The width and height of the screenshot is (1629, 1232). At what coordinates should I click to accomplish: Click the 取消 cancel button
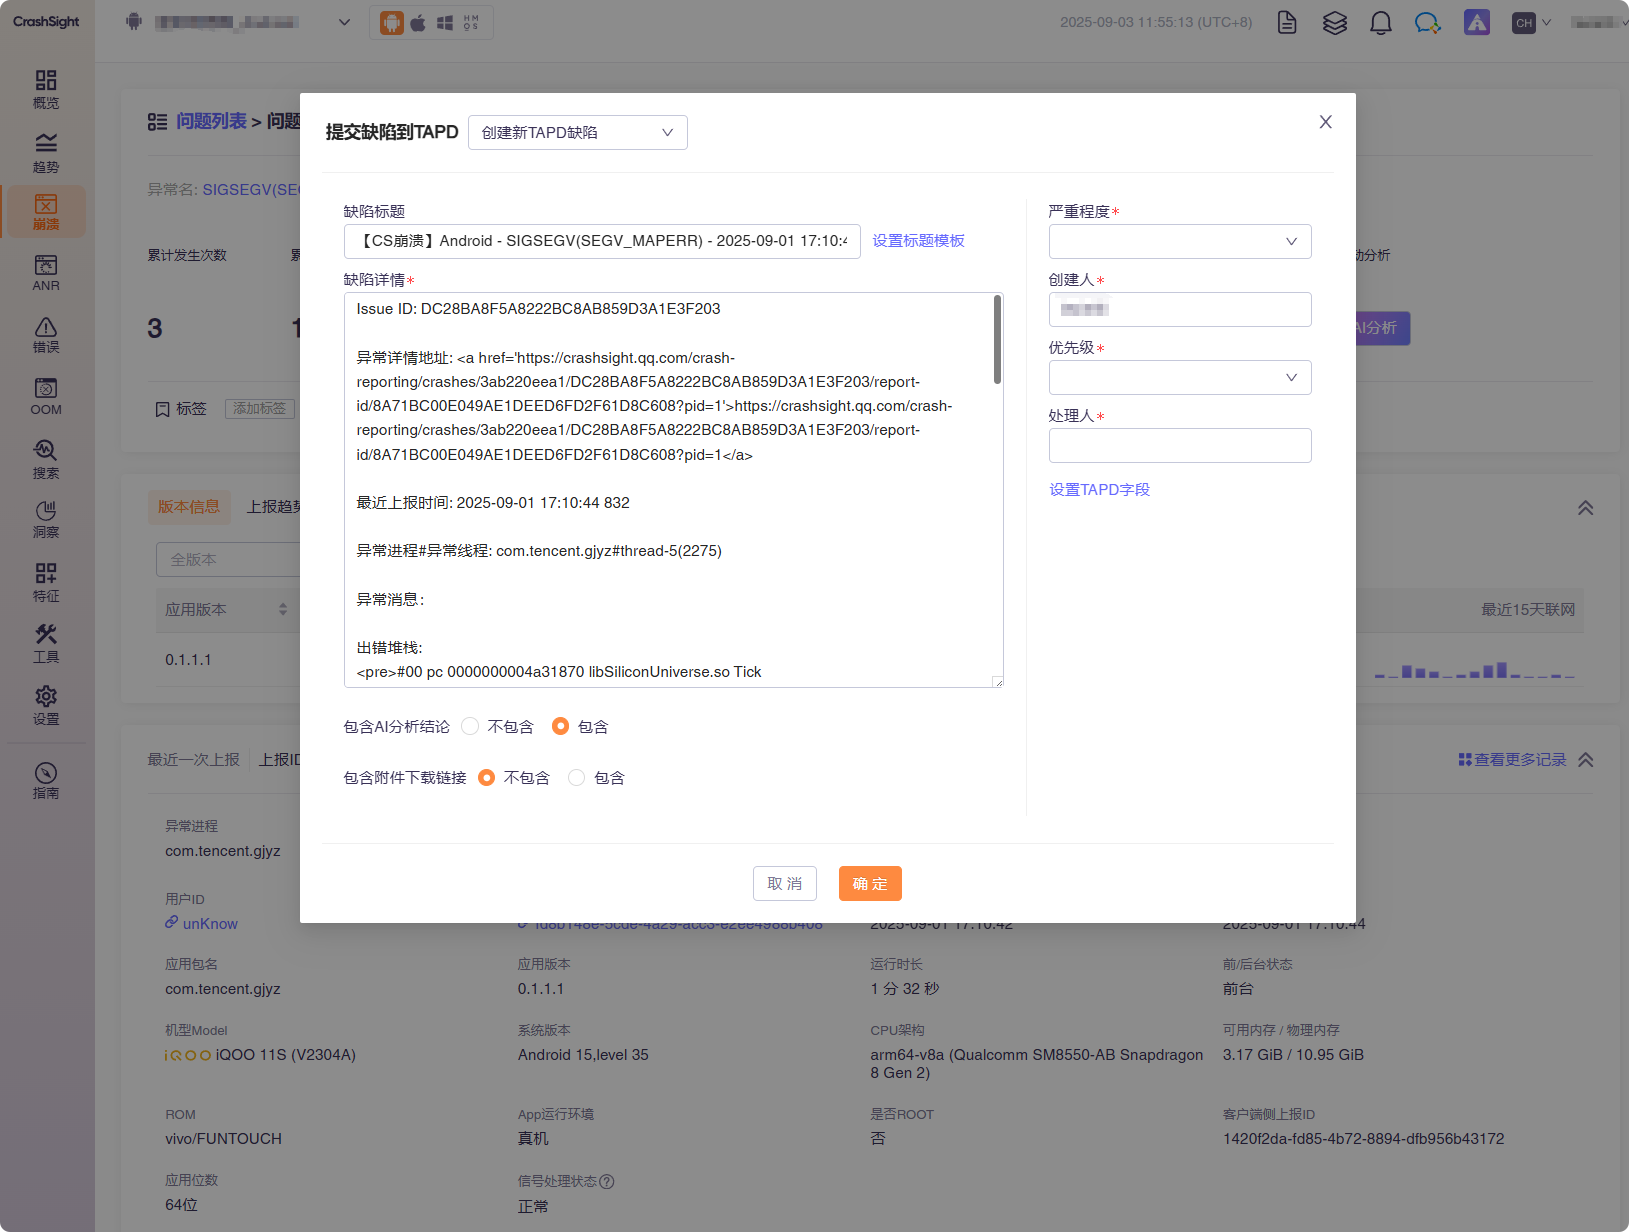pyautogui.click(x=784, y=884)
